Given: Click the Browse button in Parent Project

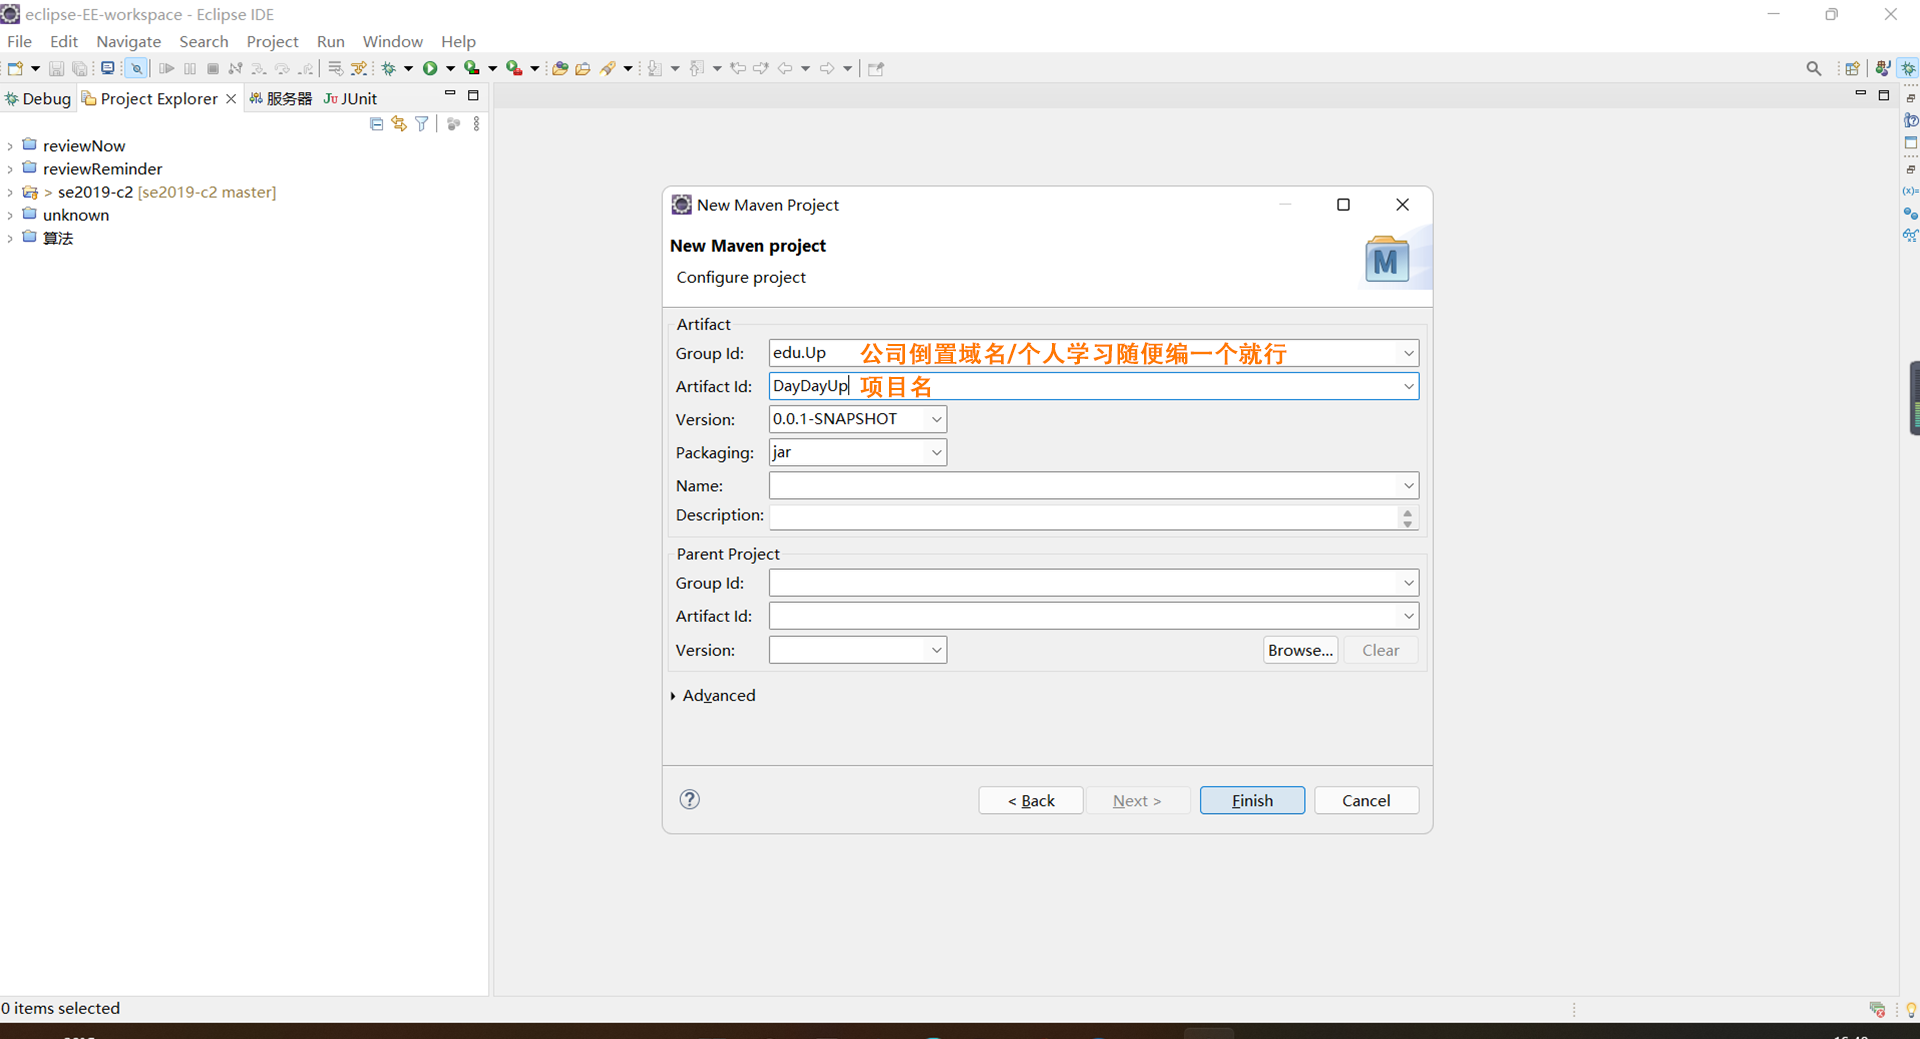Looking at the screenshot, I should point(1299,650).
